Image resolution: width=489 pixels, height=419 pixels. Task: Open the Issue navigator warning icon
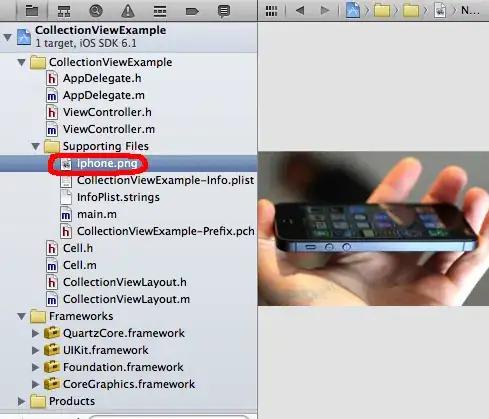pyautogui.click(x=128, y=11)
